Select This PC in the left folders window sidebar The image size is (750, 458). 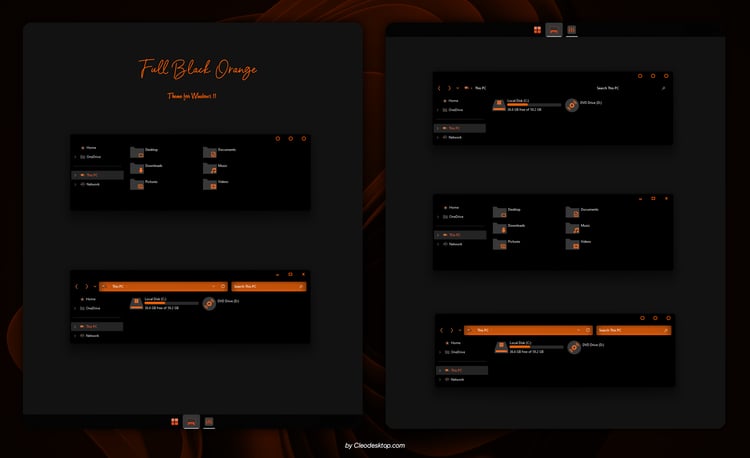[x=98, y=175]
